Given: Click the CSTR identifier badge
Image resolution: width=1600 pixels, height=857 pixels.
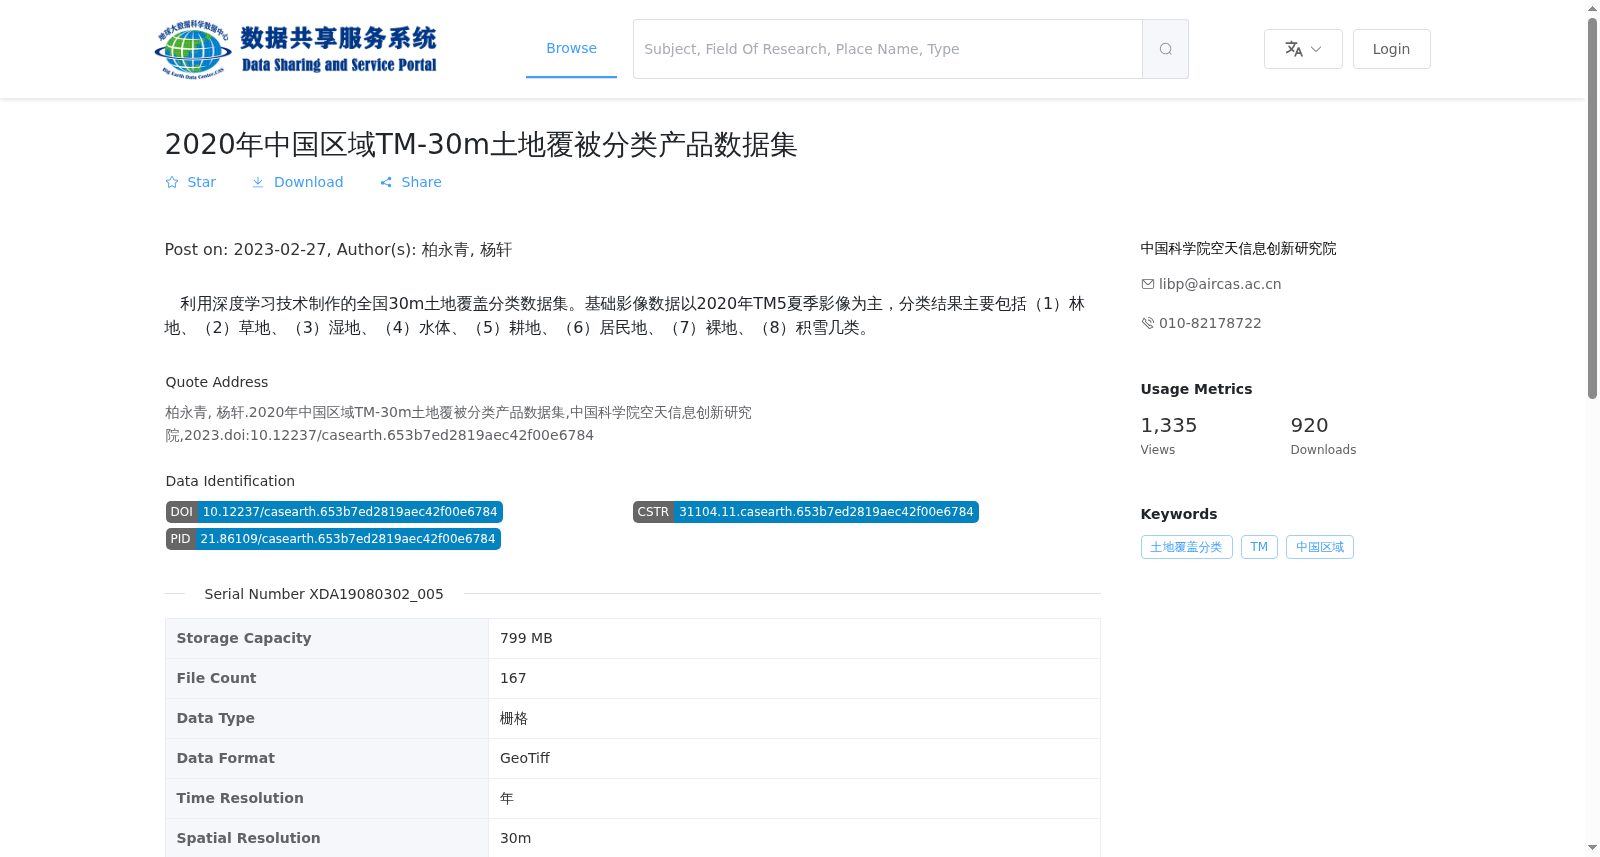Looking at the screenshot, I should 805,512.
